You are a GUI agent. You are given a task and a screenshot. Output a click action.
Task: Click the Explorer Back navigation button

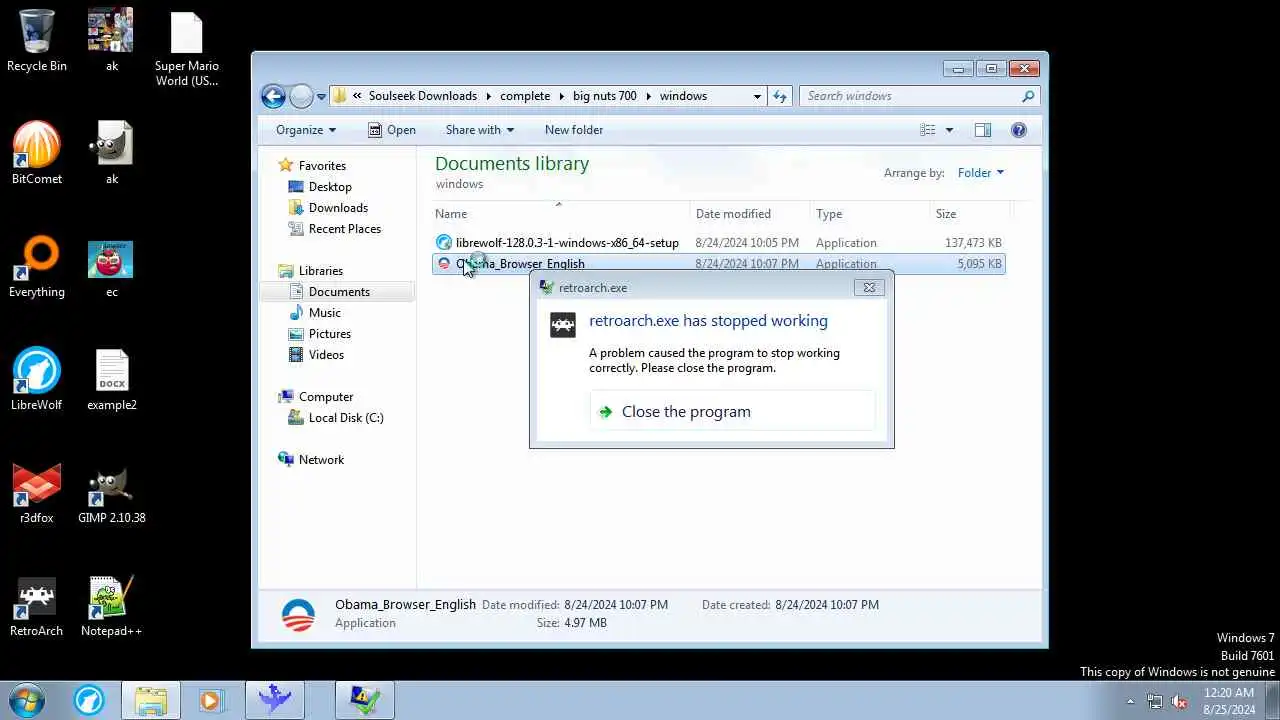coord(273,96)
